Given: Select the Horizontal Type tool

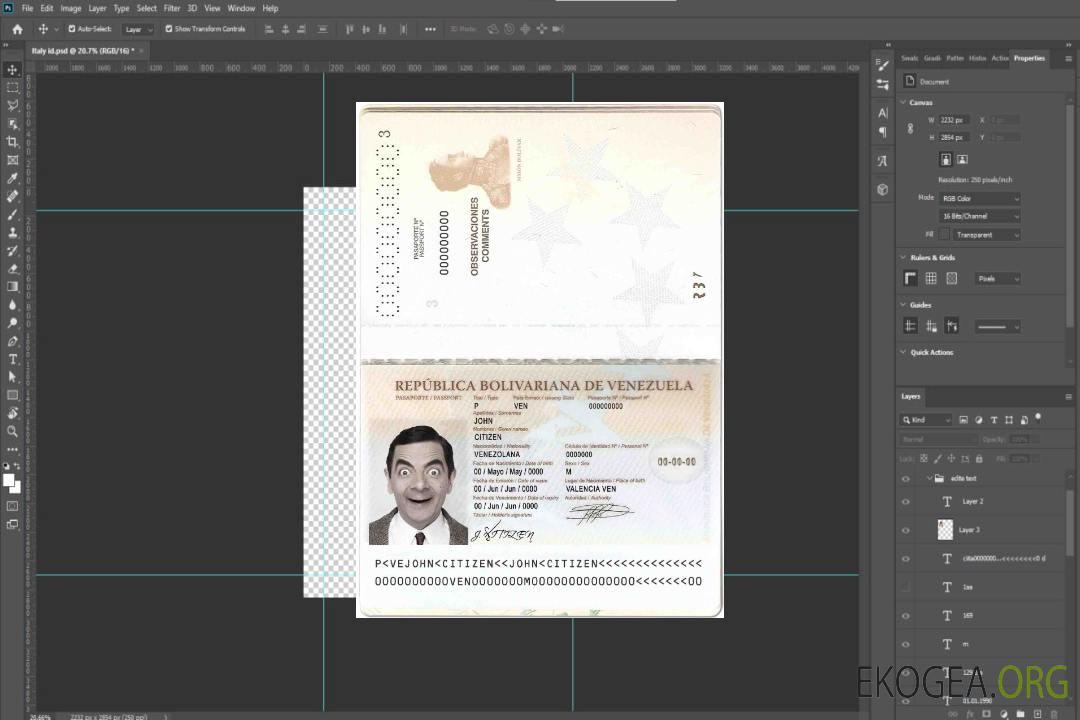Looking at the screenshot, I should tap(12, 359).
